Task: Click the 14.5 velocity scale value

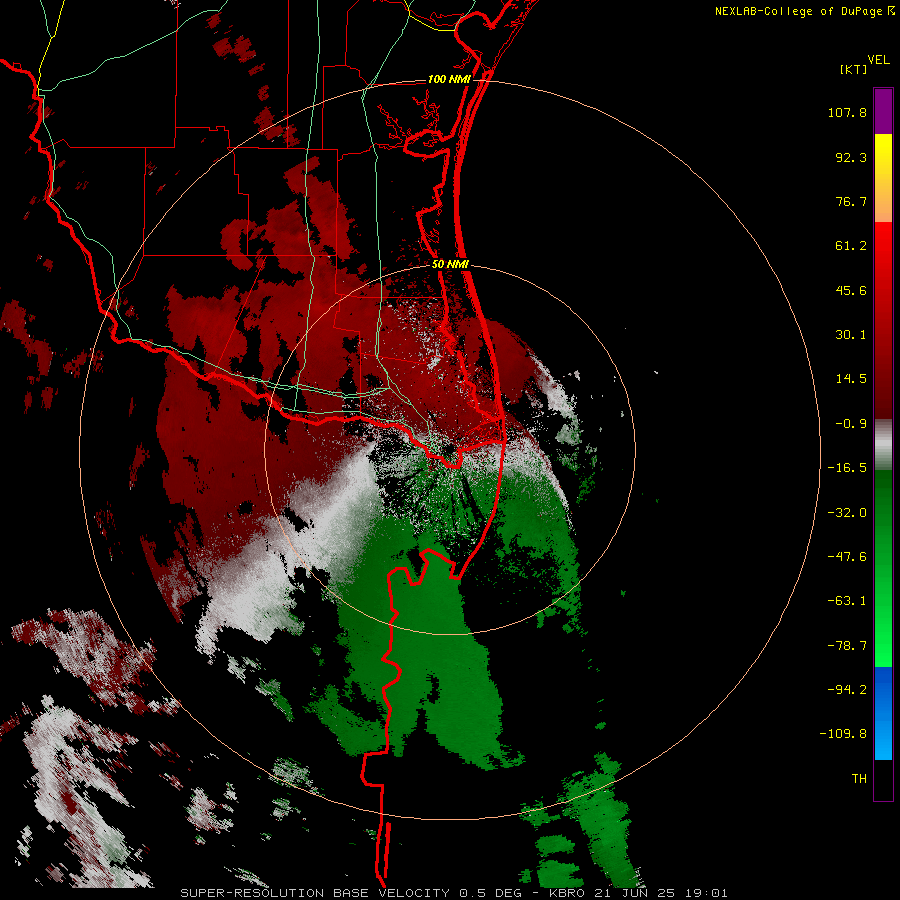Action: (851, 379)
